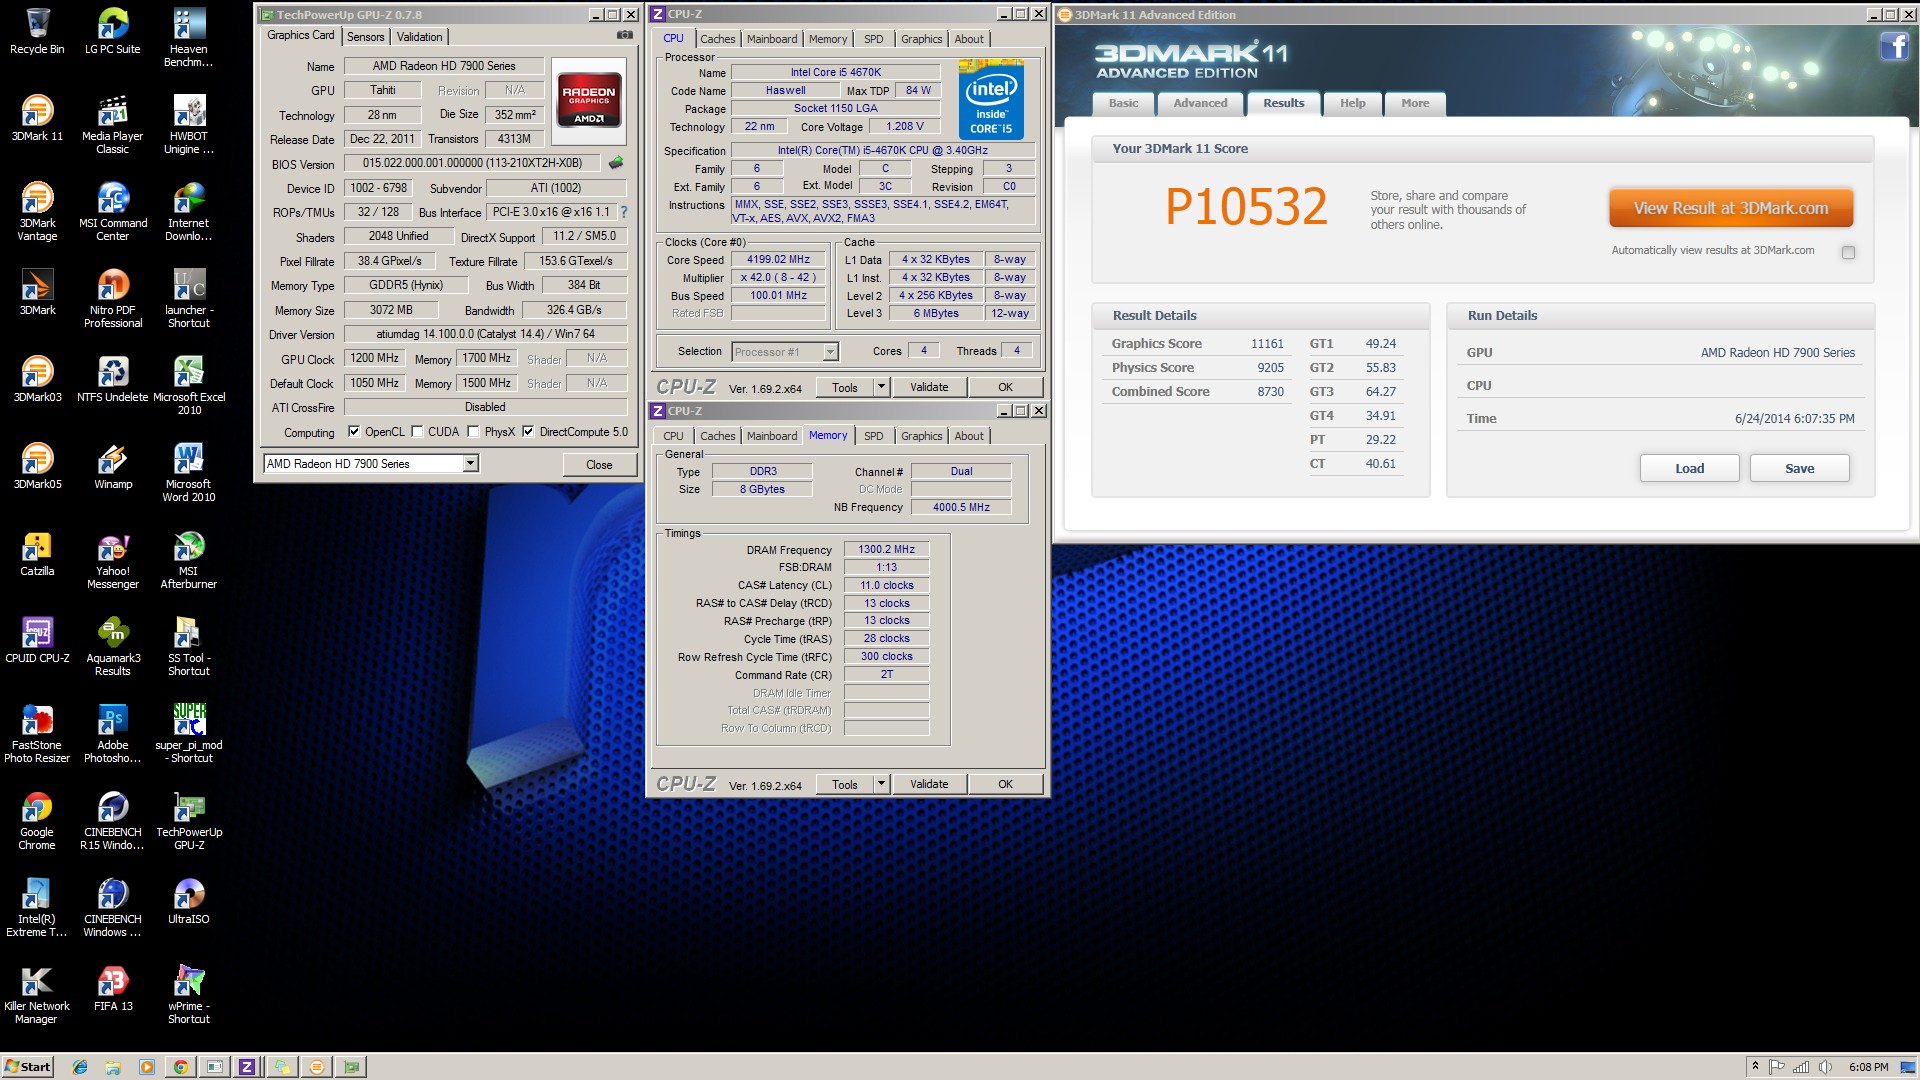
Task: Open the CPUID CPU-Z desktop icon
Action: (x=37, y=640)
